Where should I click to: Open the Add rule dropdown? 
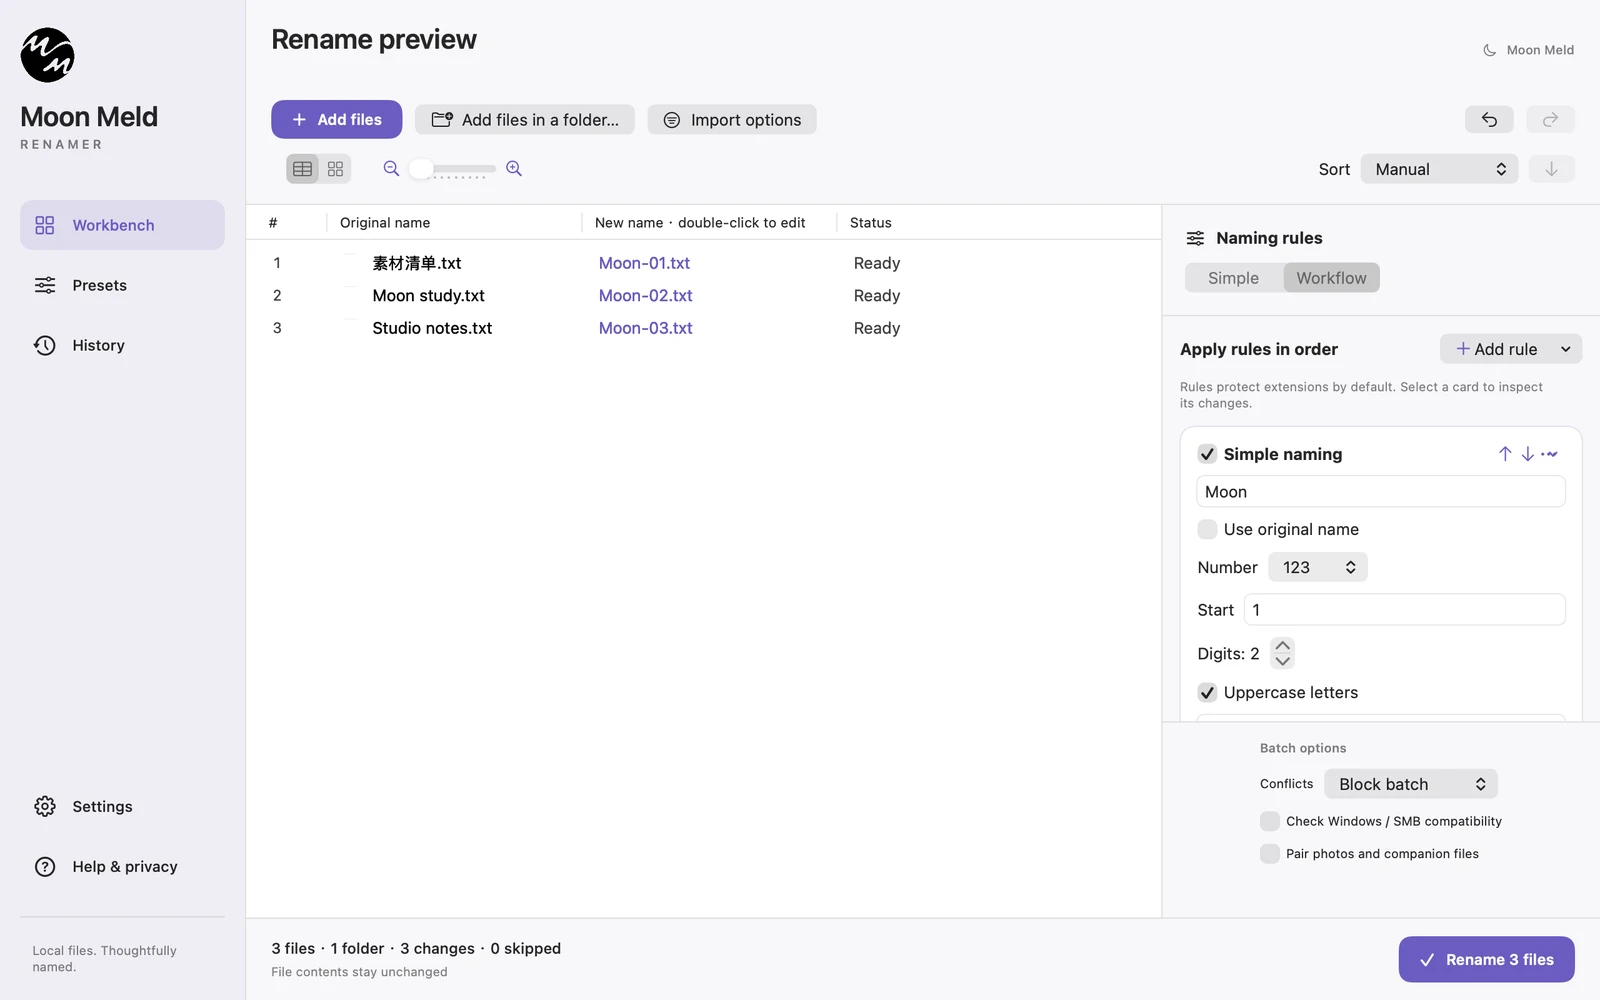point(1511,349)
